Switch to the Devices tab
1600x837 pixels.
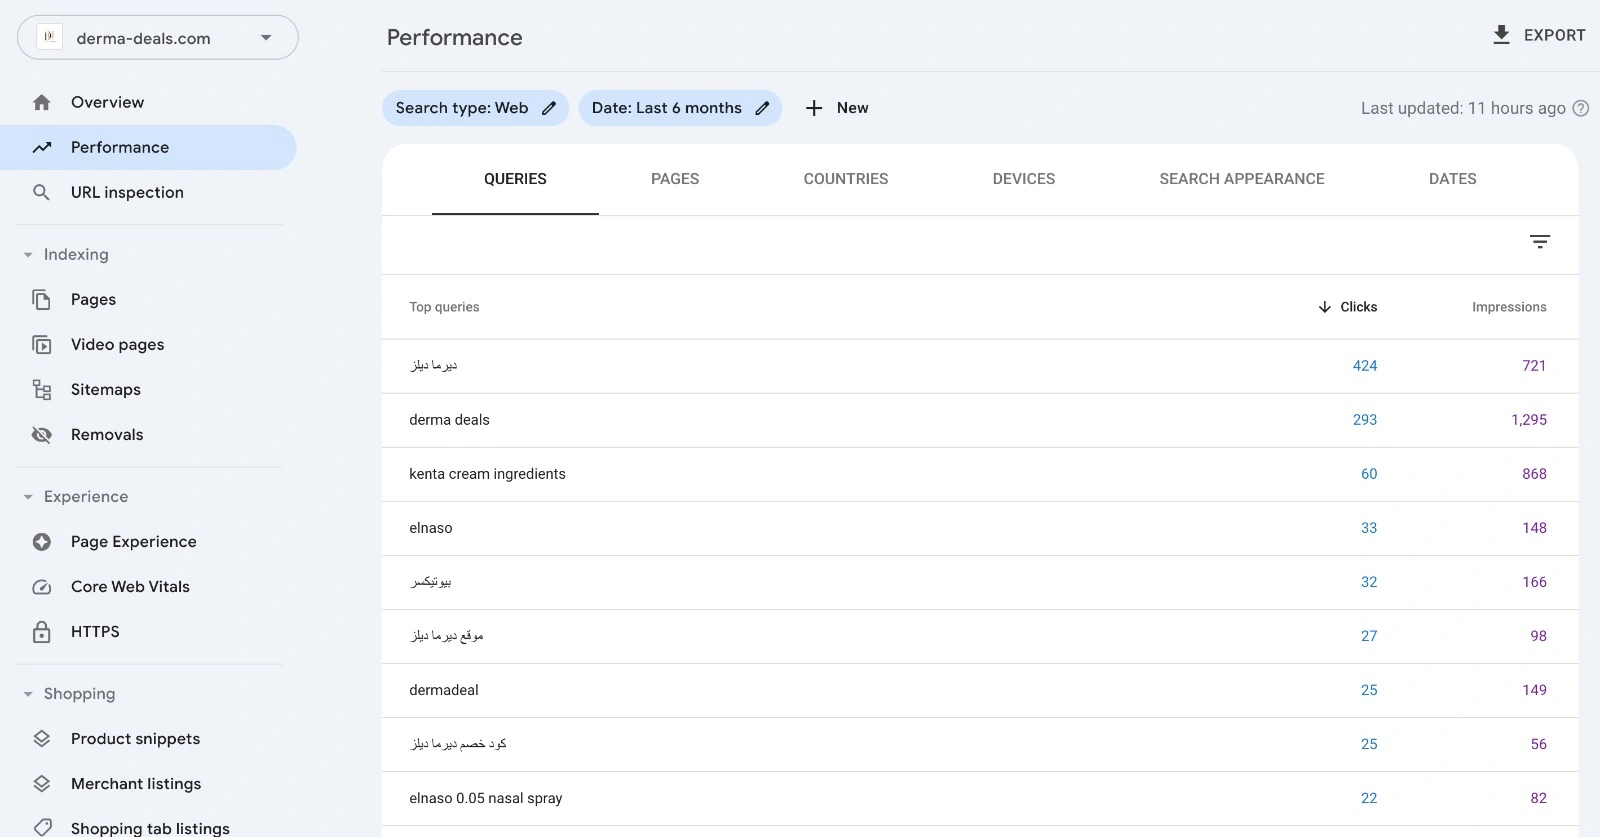pyautogui.click(x=1024, y=179)
